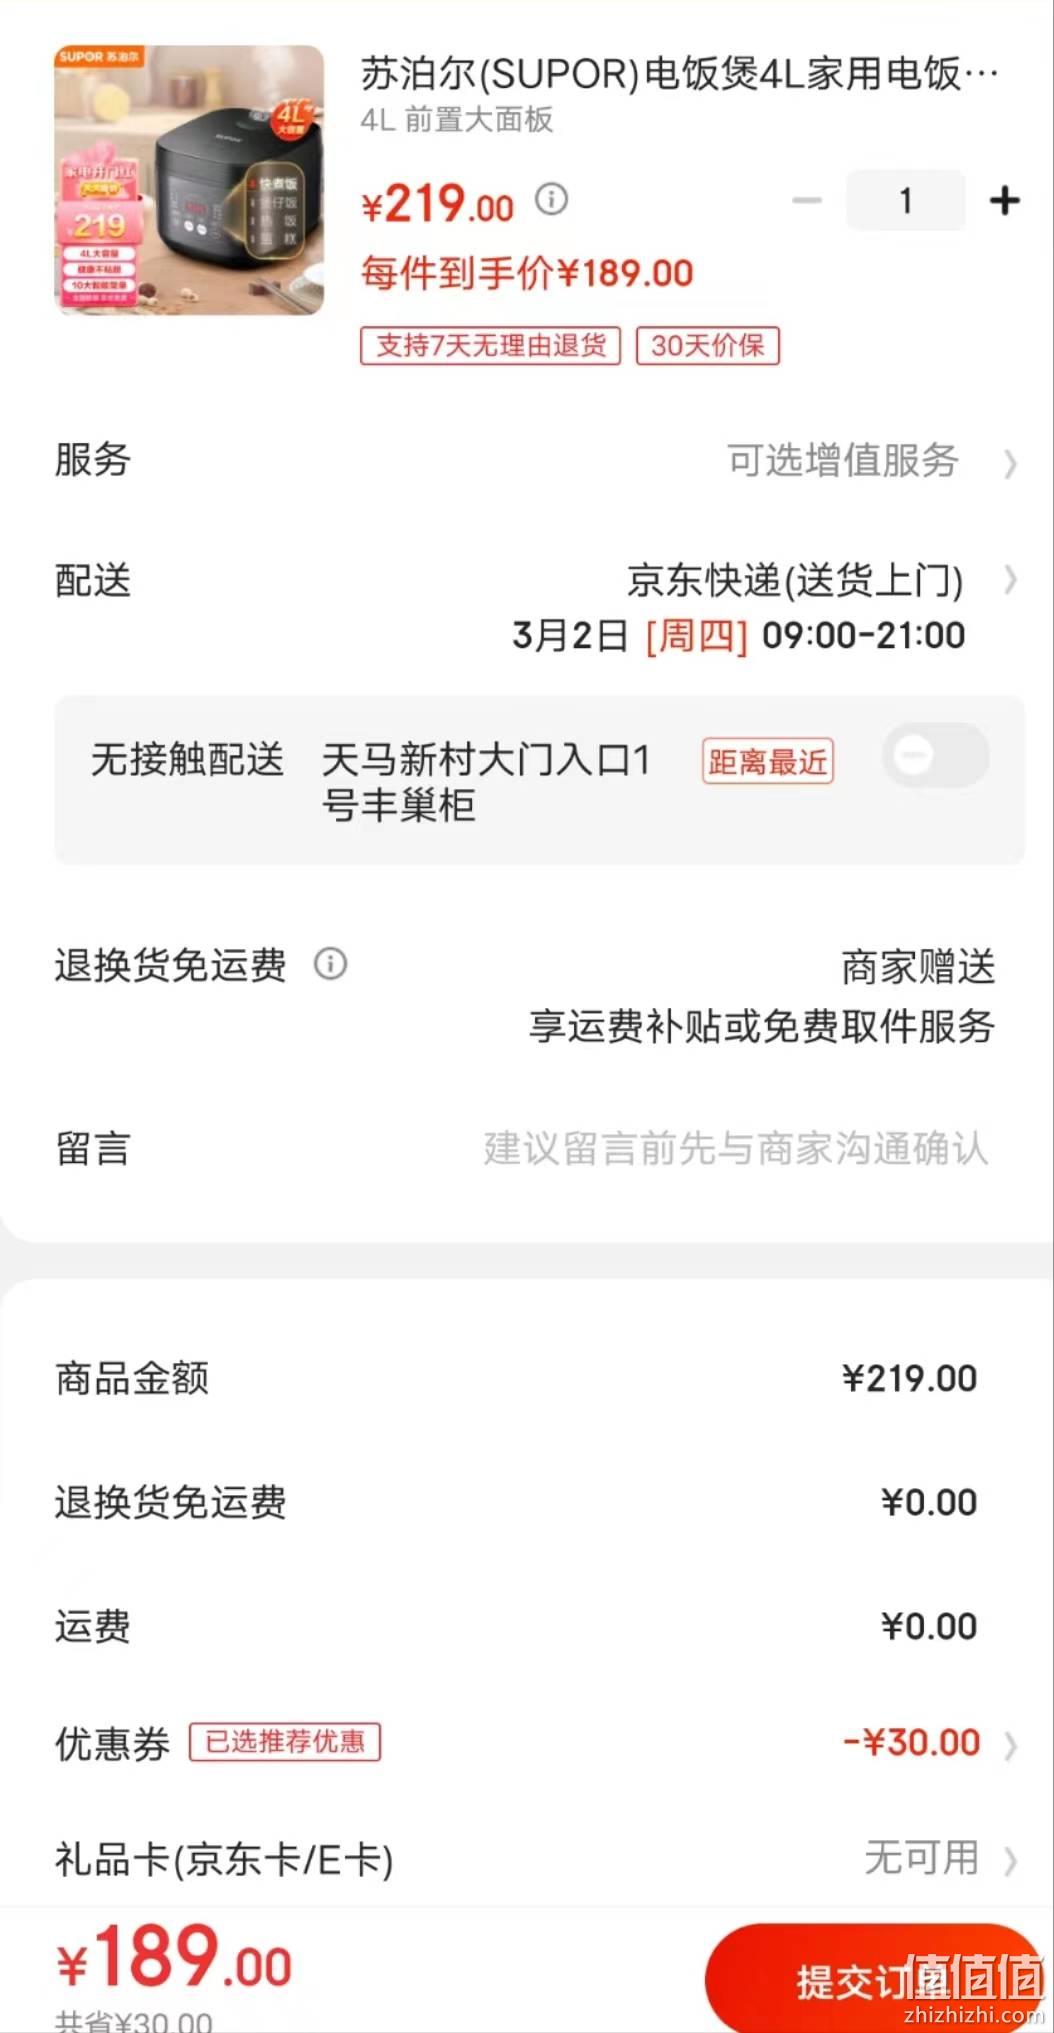Open the SUPOR rice cooker product thumbnail
Screen dimensions: 1054x2033
click(189, 180)
